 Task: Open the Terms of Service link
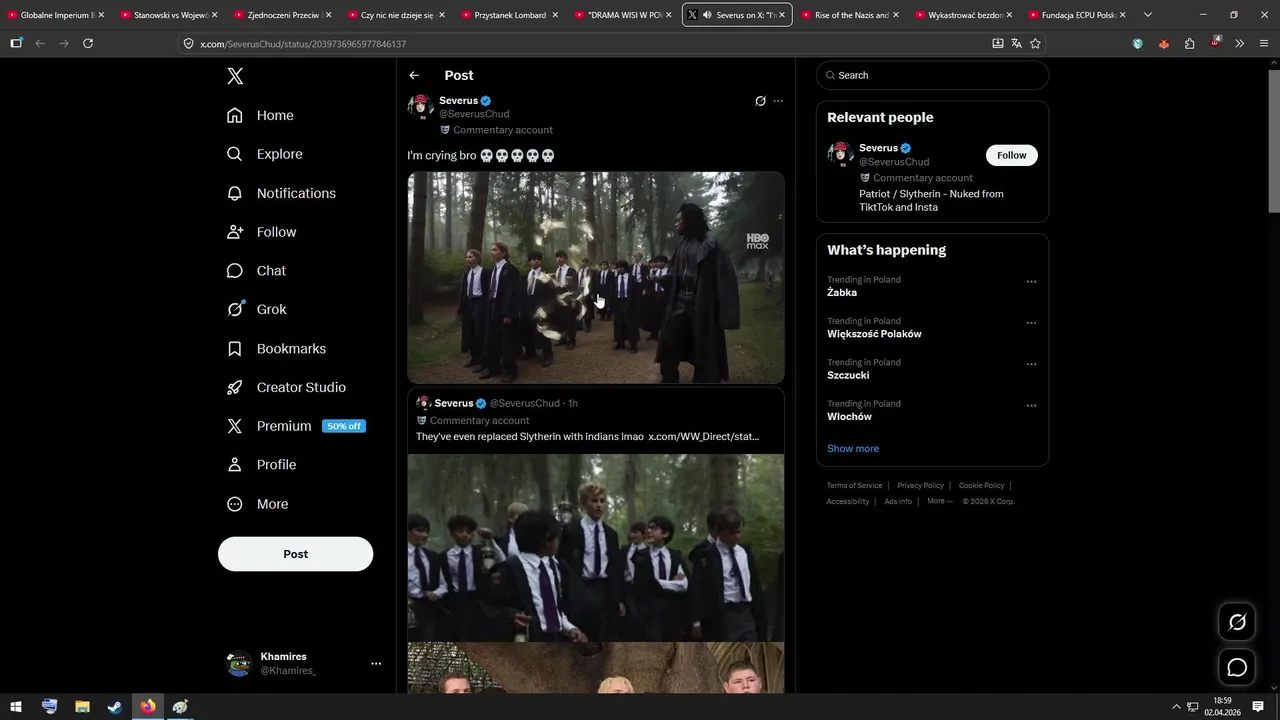pyautogui.click(x=854, y=486)
